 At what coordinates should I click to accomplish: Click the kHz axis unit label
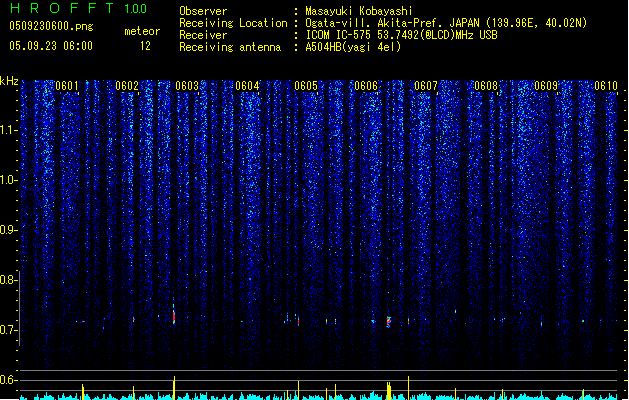click(x=9, y=81)
